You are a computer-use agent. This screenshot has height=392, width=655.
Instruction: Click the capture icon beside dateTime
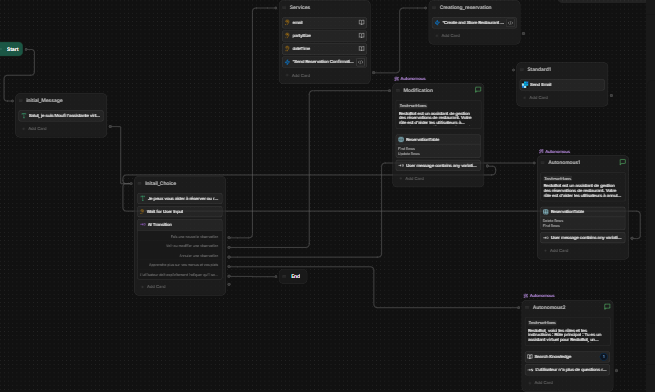[x=287, y=48]
